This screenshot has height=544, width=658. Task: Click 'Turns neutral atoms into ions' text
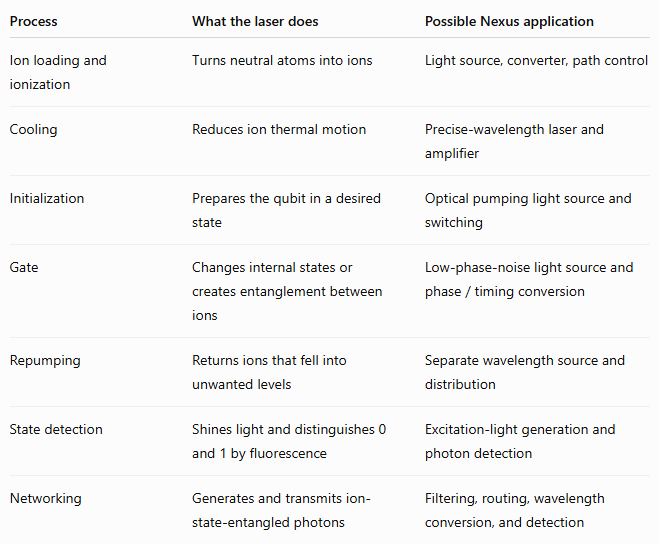point(282,60)
